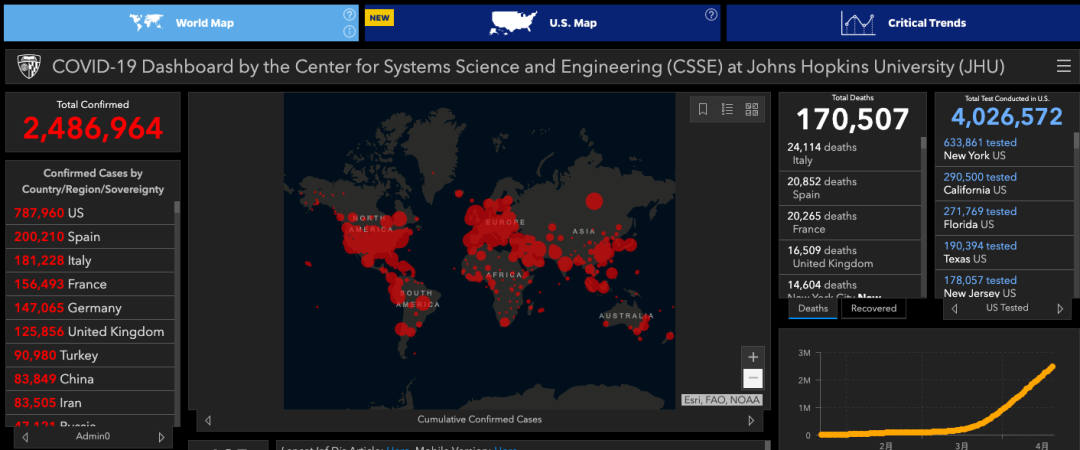The width and height of the screenshot is (1080, 450).
Task: Click the U.S. Map help question icon
Action: pos(711,14)
